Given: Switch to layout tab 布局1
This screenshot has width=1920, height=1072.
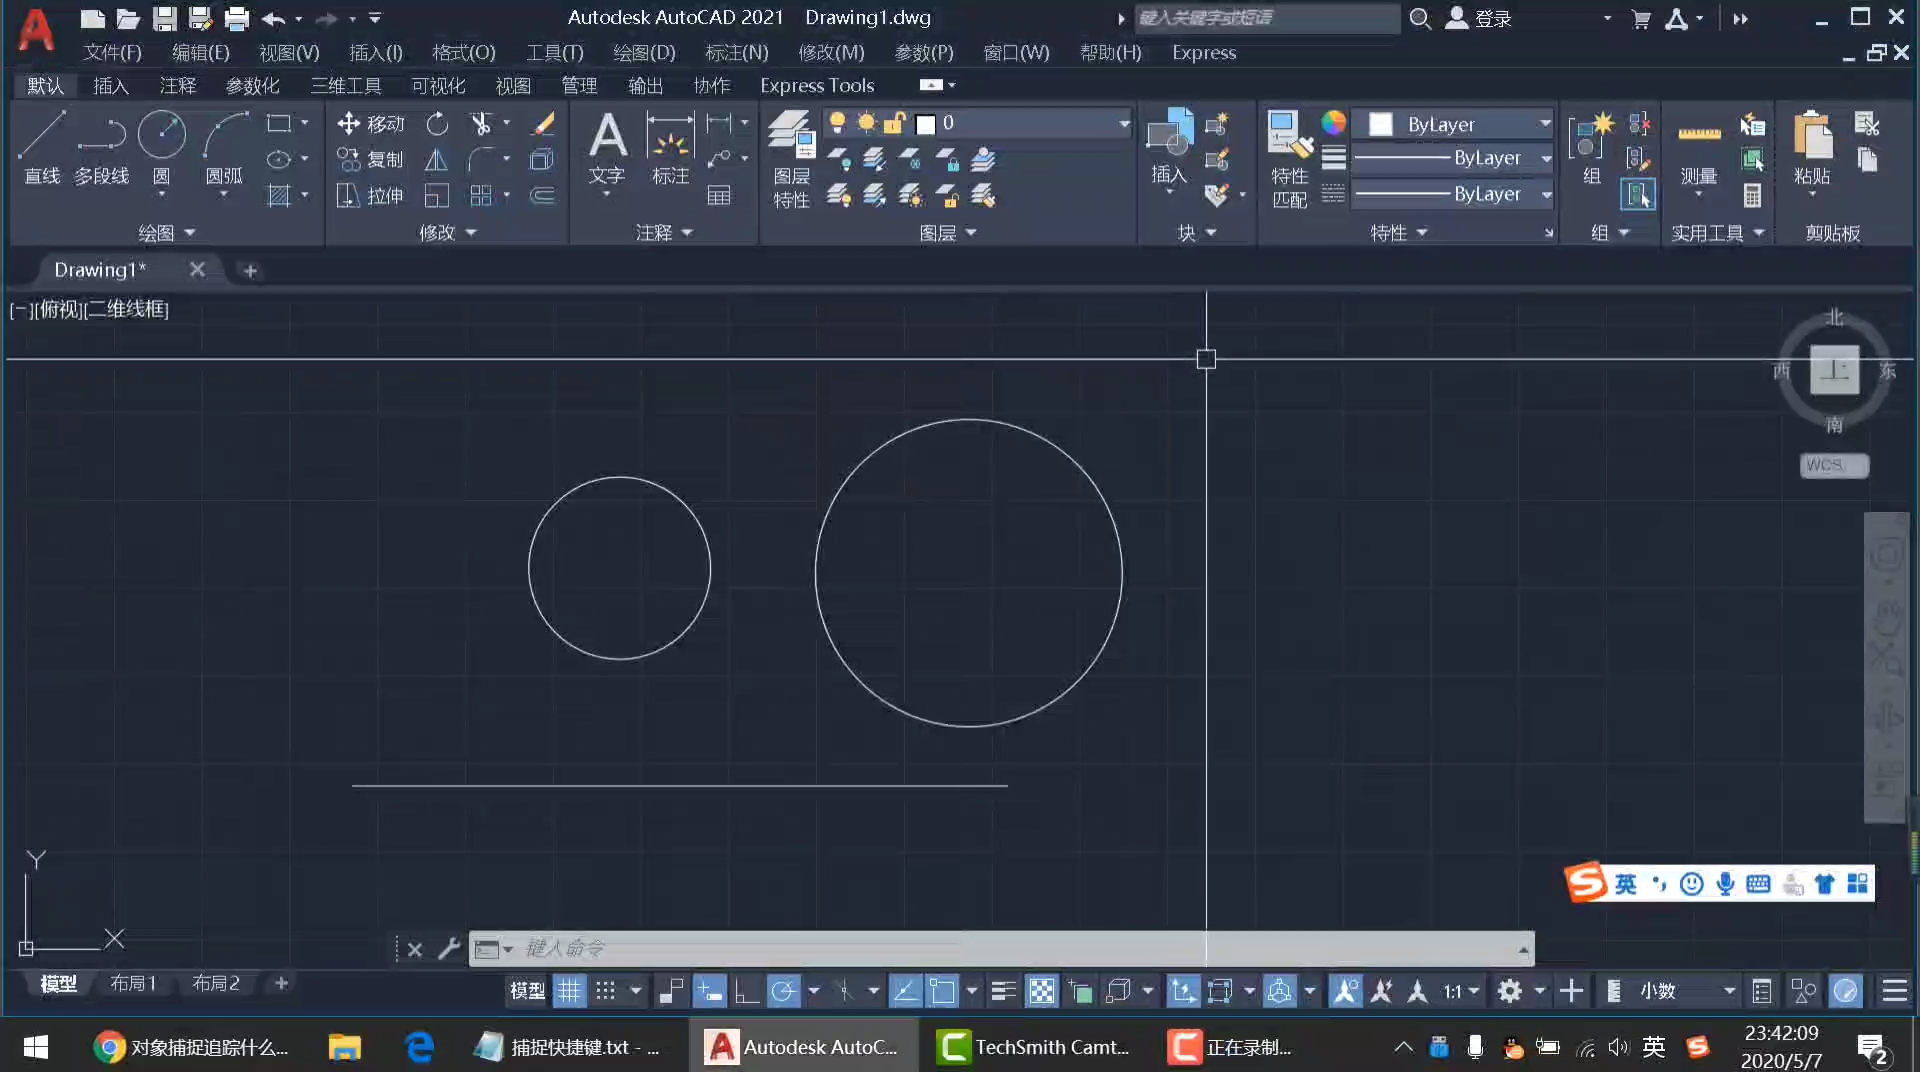Looking at the screenshot, I should point(133,984).
